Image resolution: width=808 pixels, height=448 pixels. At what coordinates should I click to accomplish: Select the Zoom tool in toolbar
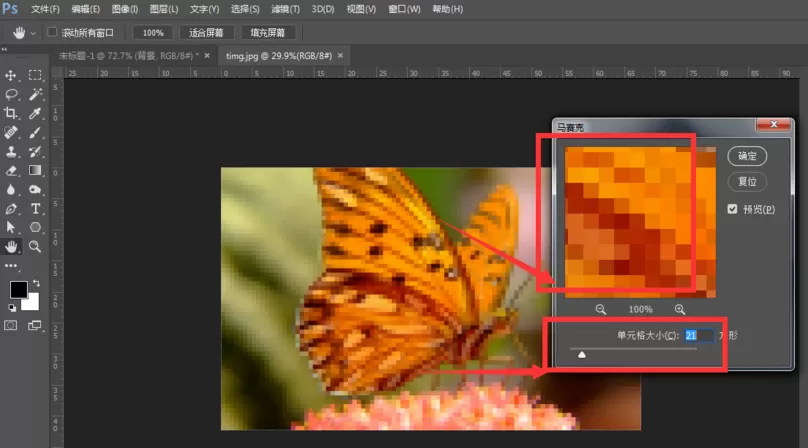pos(35,246)
